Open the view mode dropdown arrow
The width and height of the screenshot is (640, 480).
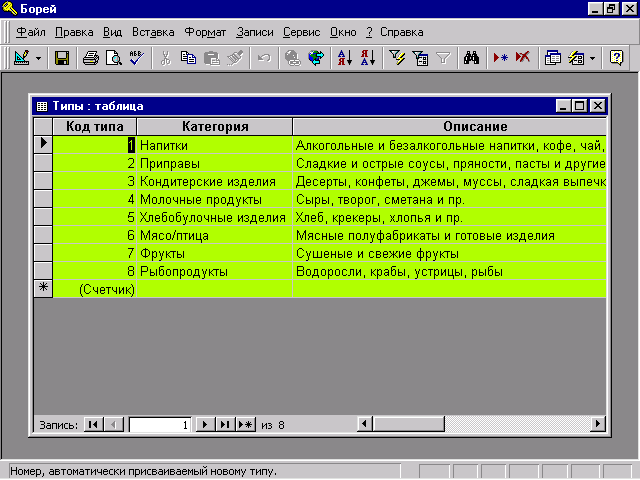point(38,58)
